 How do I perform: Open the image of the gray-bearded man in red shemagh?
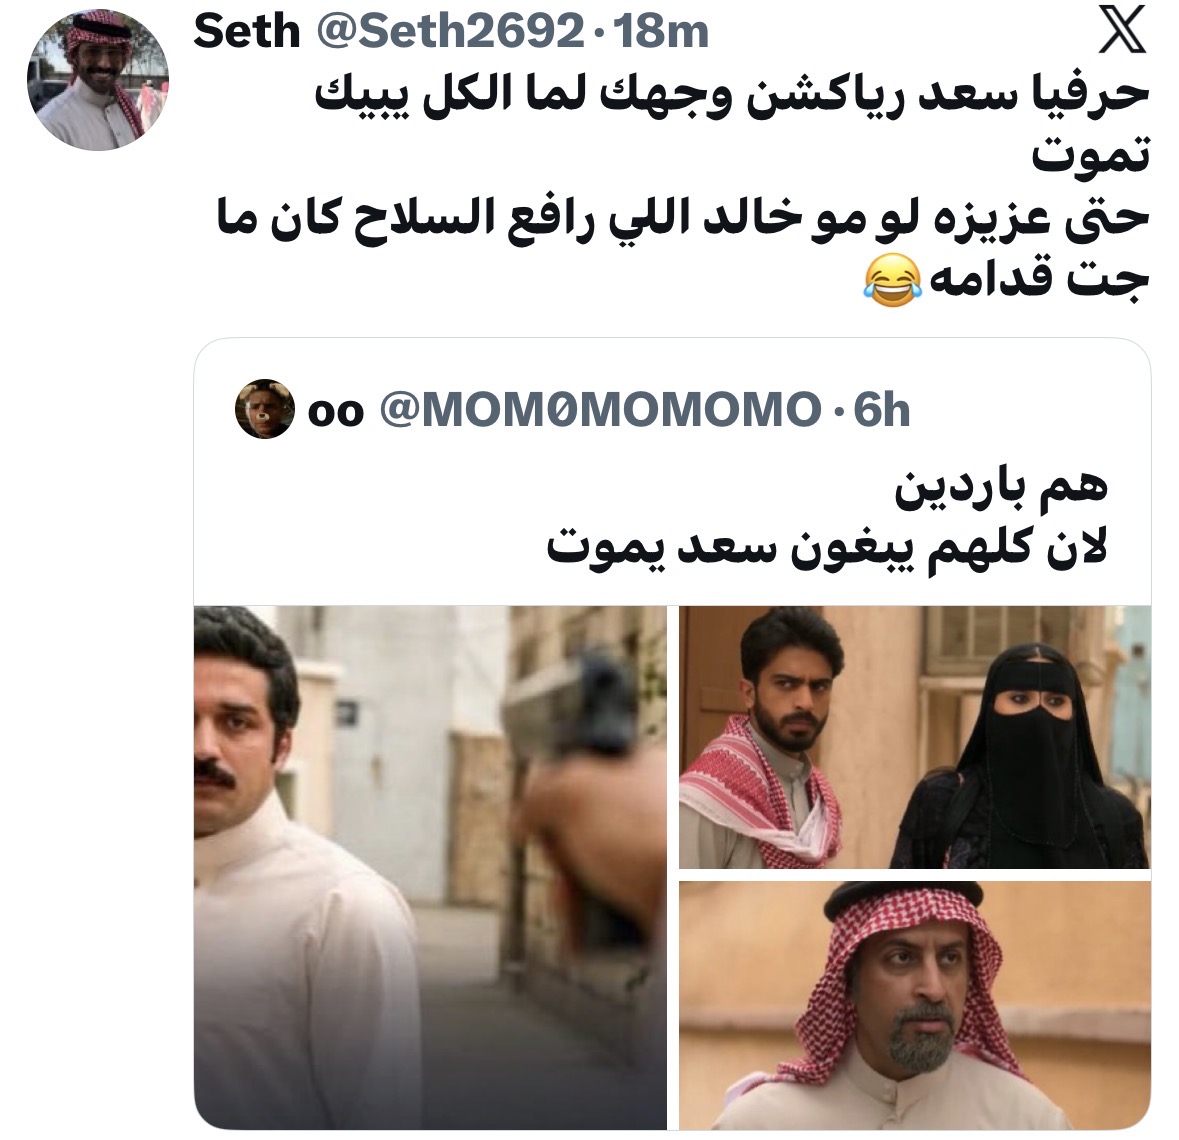[x=914, y=1005]
